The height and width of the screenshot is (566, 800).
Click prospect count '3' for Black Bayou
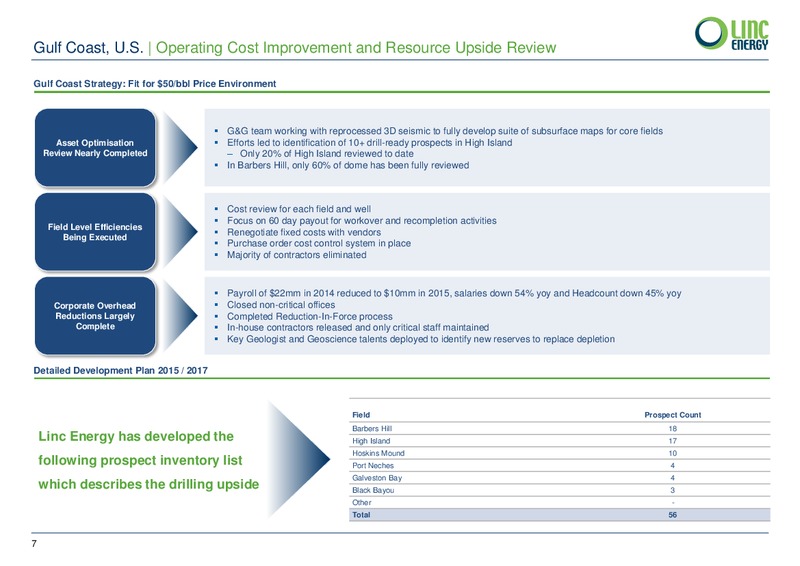pos(672,490)
